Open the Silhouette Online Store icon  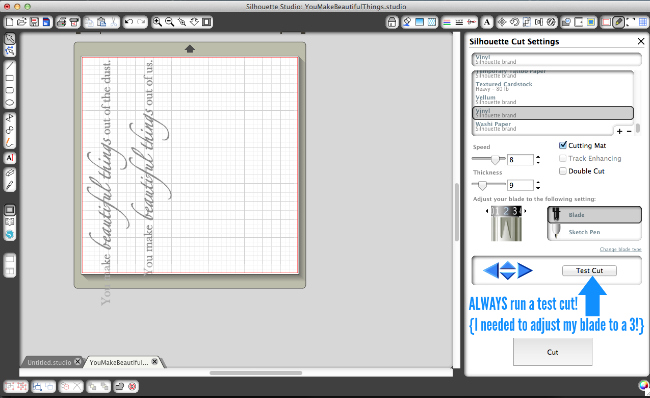(10, 235)
